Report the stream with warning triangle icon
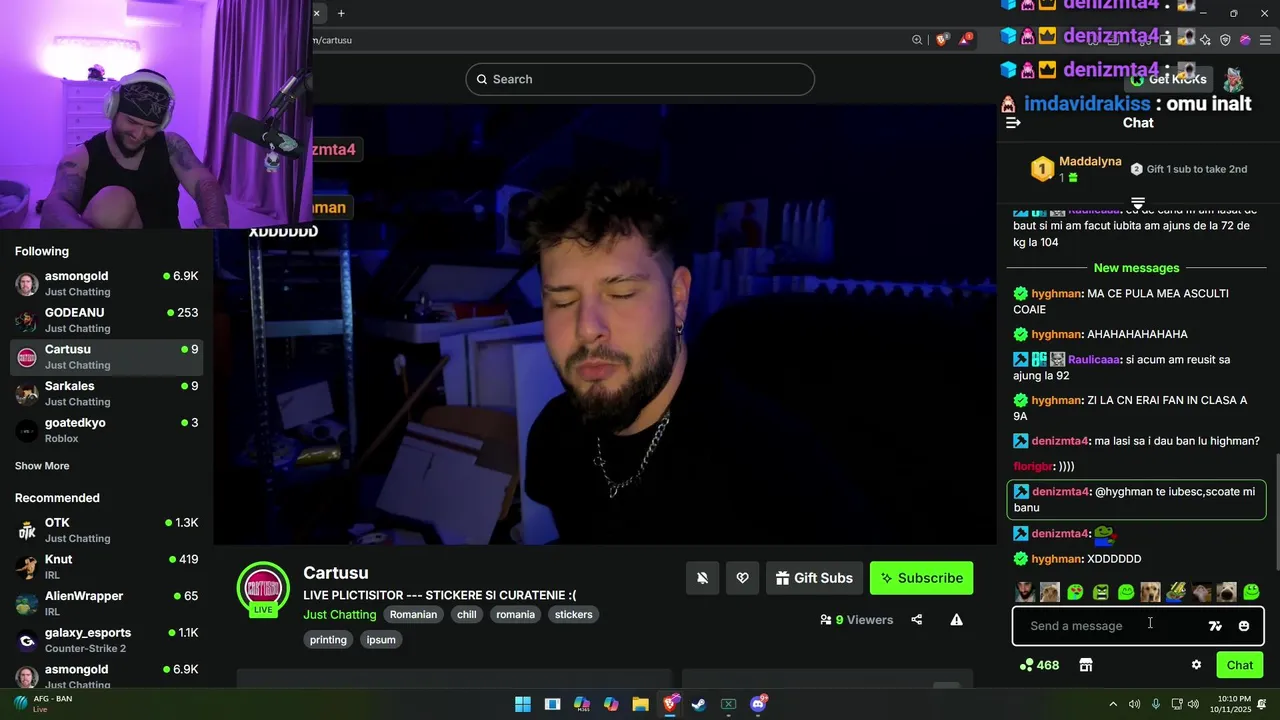This screenshot has height=720, width=1280. pos(957,620)
